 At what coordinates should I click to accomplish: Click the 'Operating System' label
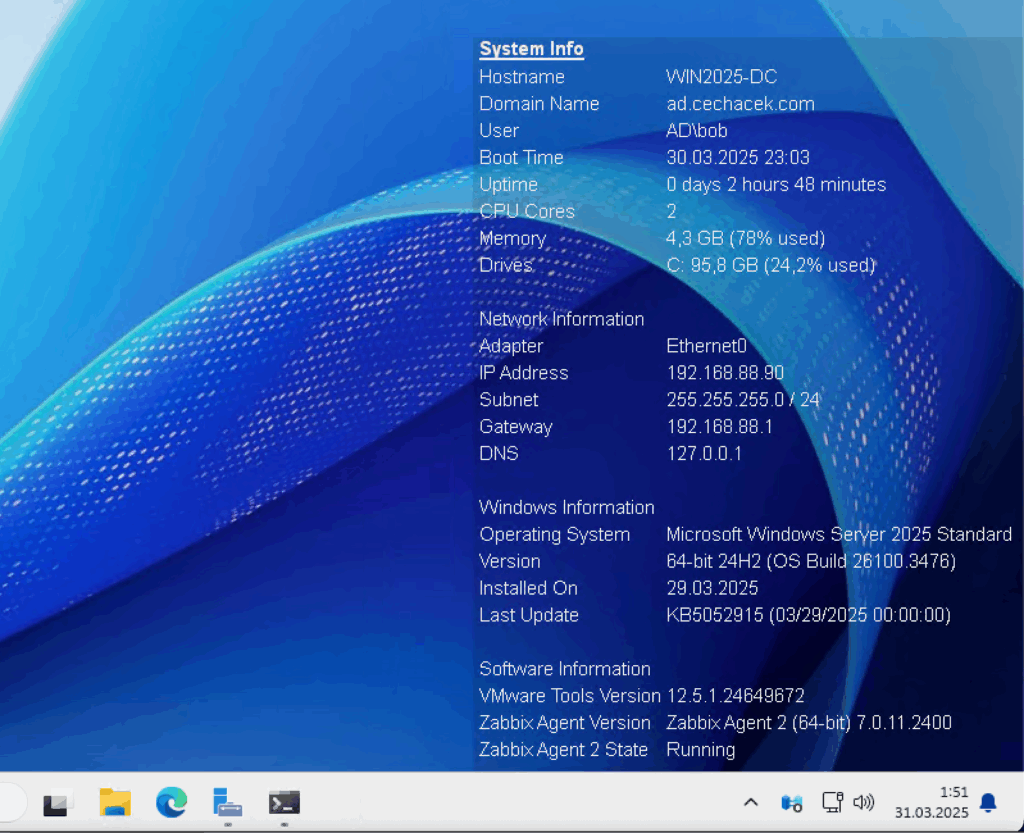(x=554, y=535)
